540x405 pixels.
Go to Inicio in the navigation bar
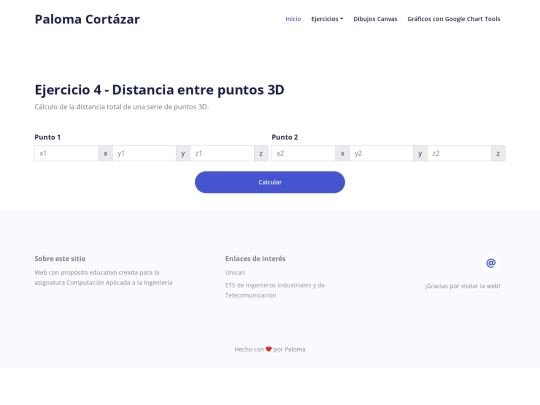coord(293,19)
